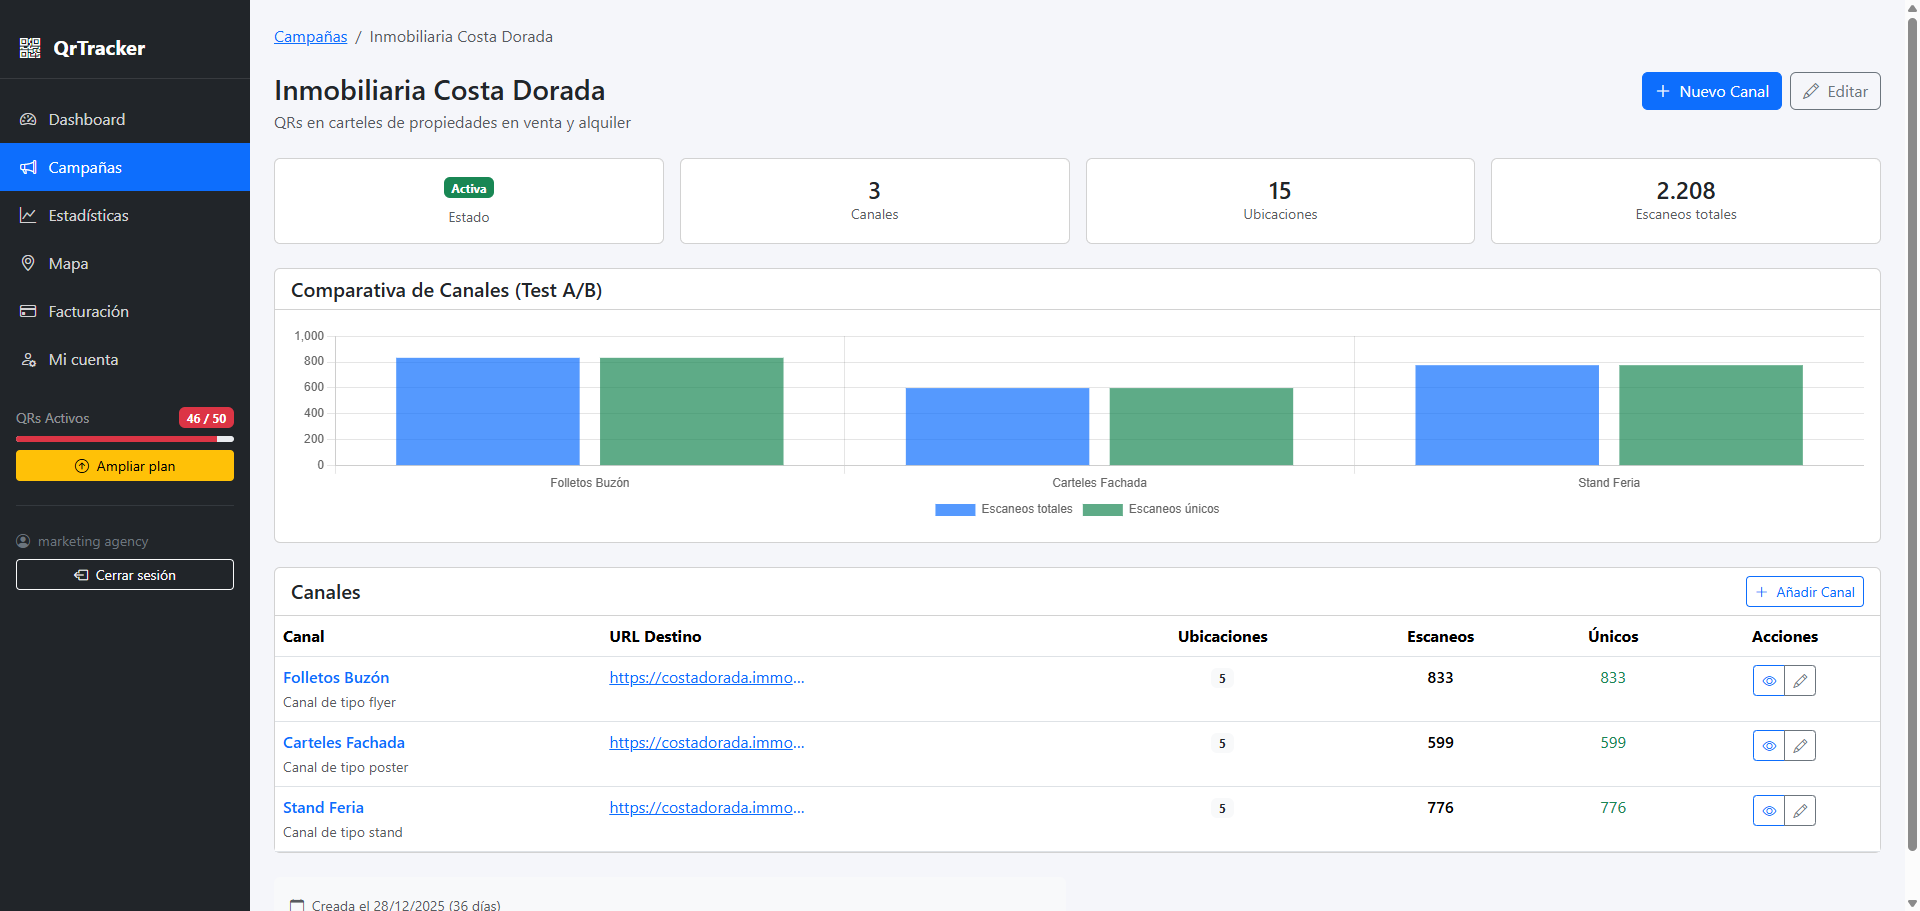Click the Editar campaign button
Viewport: 1920px width, 911px height.
tap(1835, 92)
